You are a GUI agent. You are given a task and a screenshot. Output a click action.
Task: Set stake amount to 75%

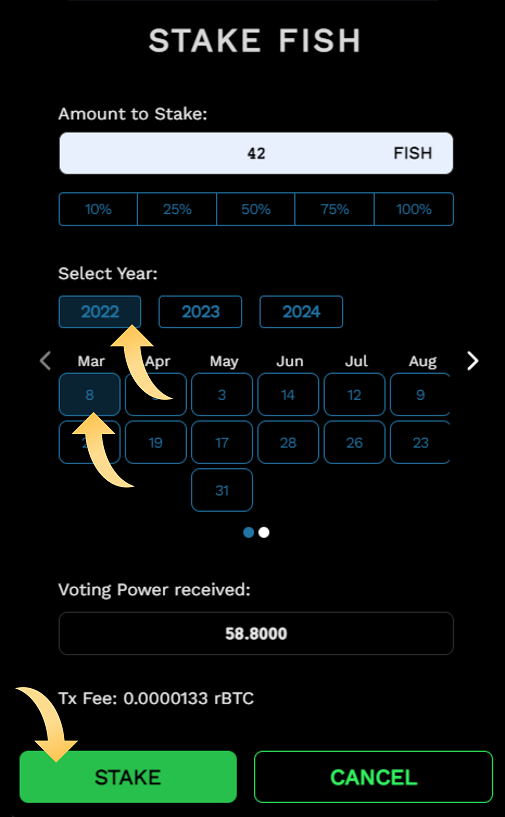tap(335, 209)
